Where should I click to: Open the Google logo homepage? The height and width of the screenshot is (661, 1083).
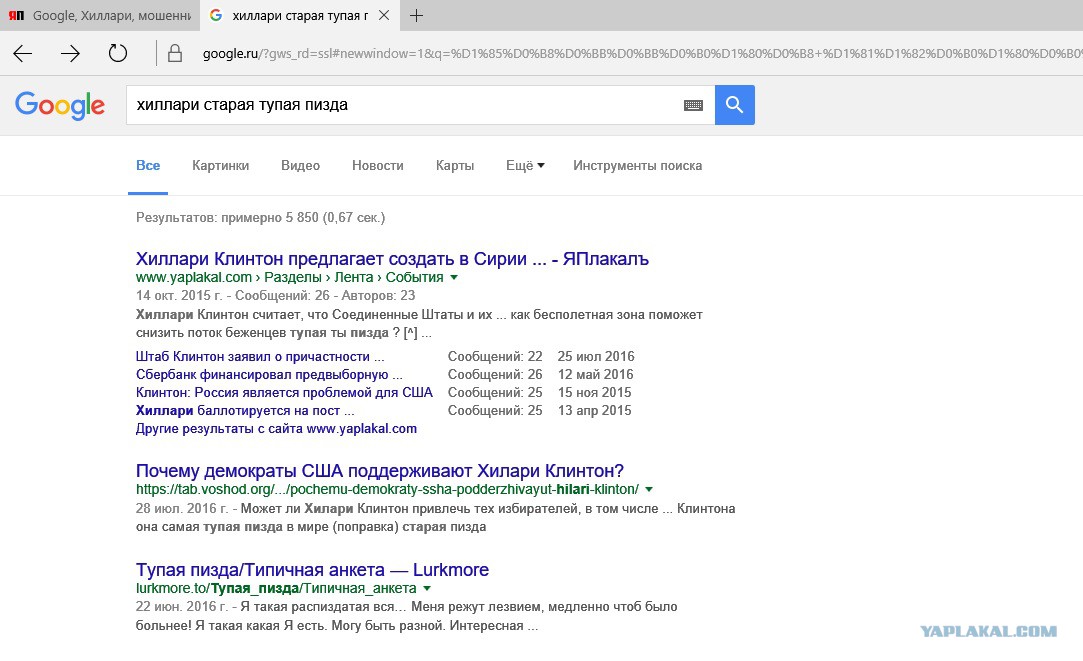pos(60,105)
